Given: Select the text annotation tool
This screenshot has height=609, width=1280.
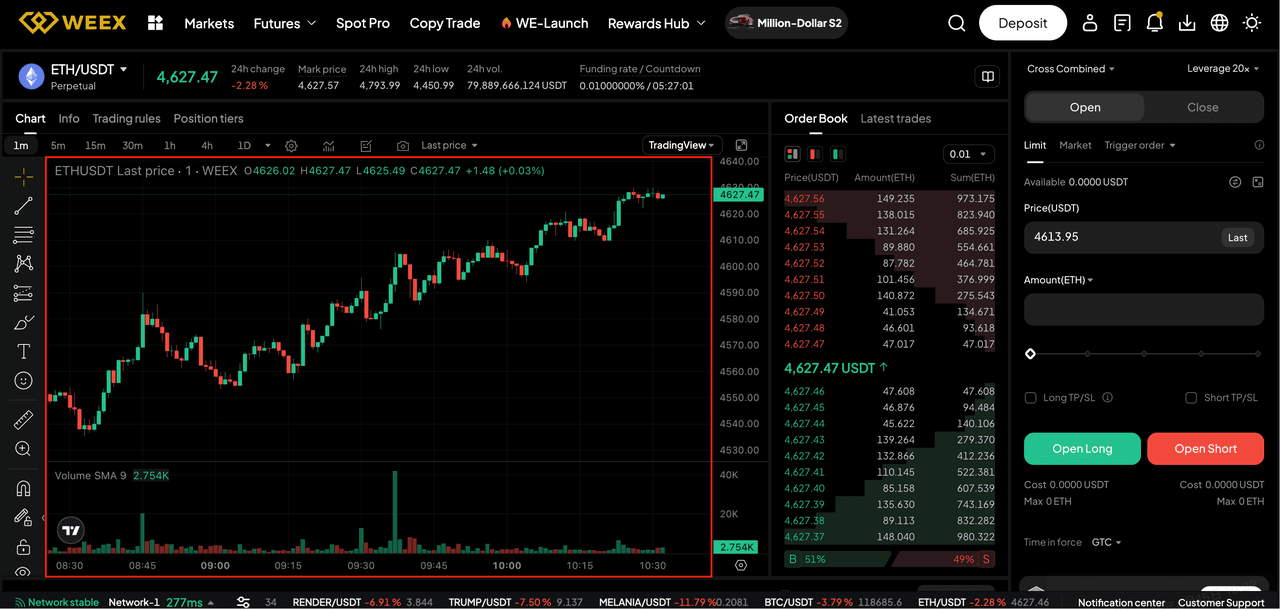Looking at the screenshot, I should (x=22, y=351).
